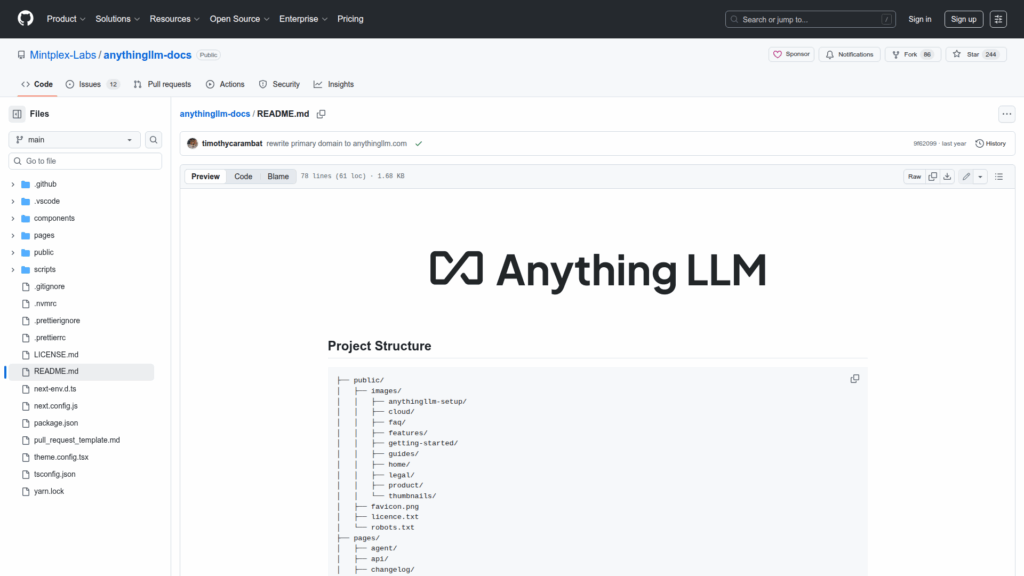
Task: Select the Preview view toggle
Action: [205, 176]
